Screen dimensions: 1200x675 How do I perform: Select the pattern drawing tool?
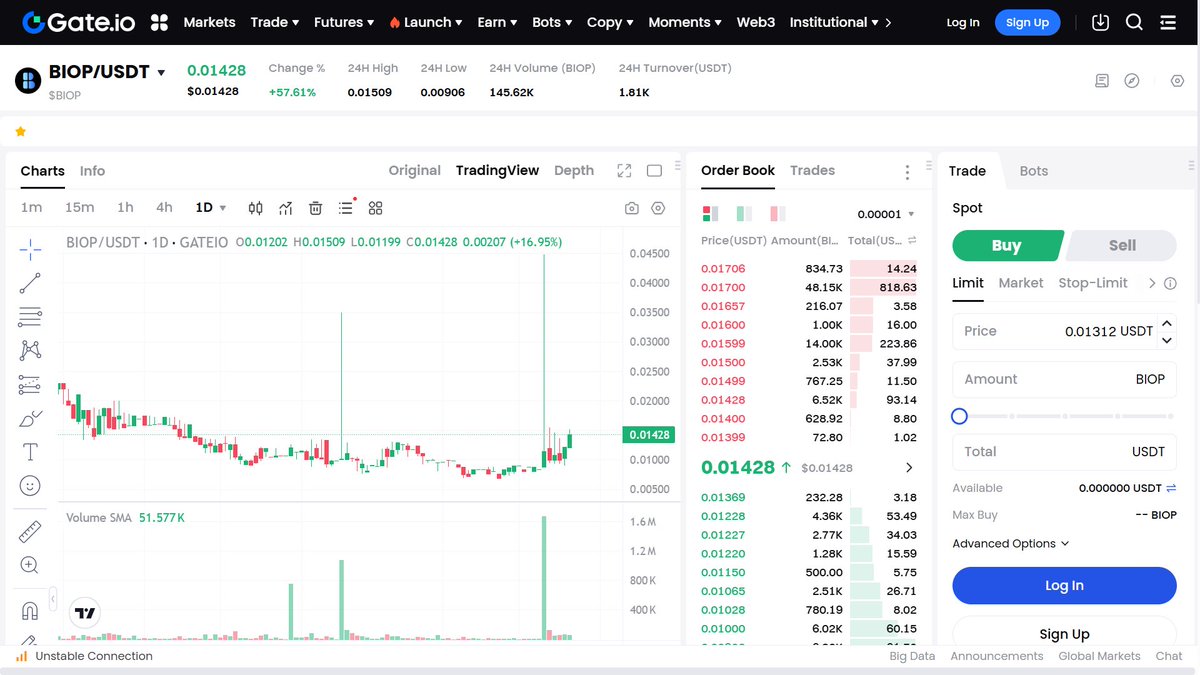(x=30, y=350)
